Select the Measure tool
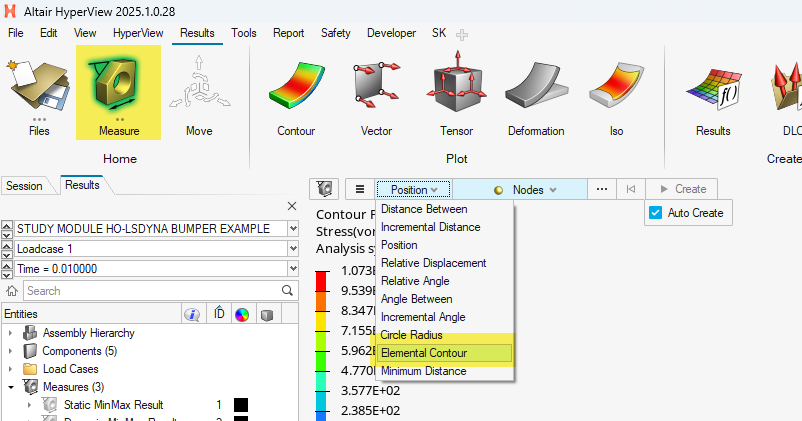The width and height of the screenshot is (802, 421). pos(119,93)
